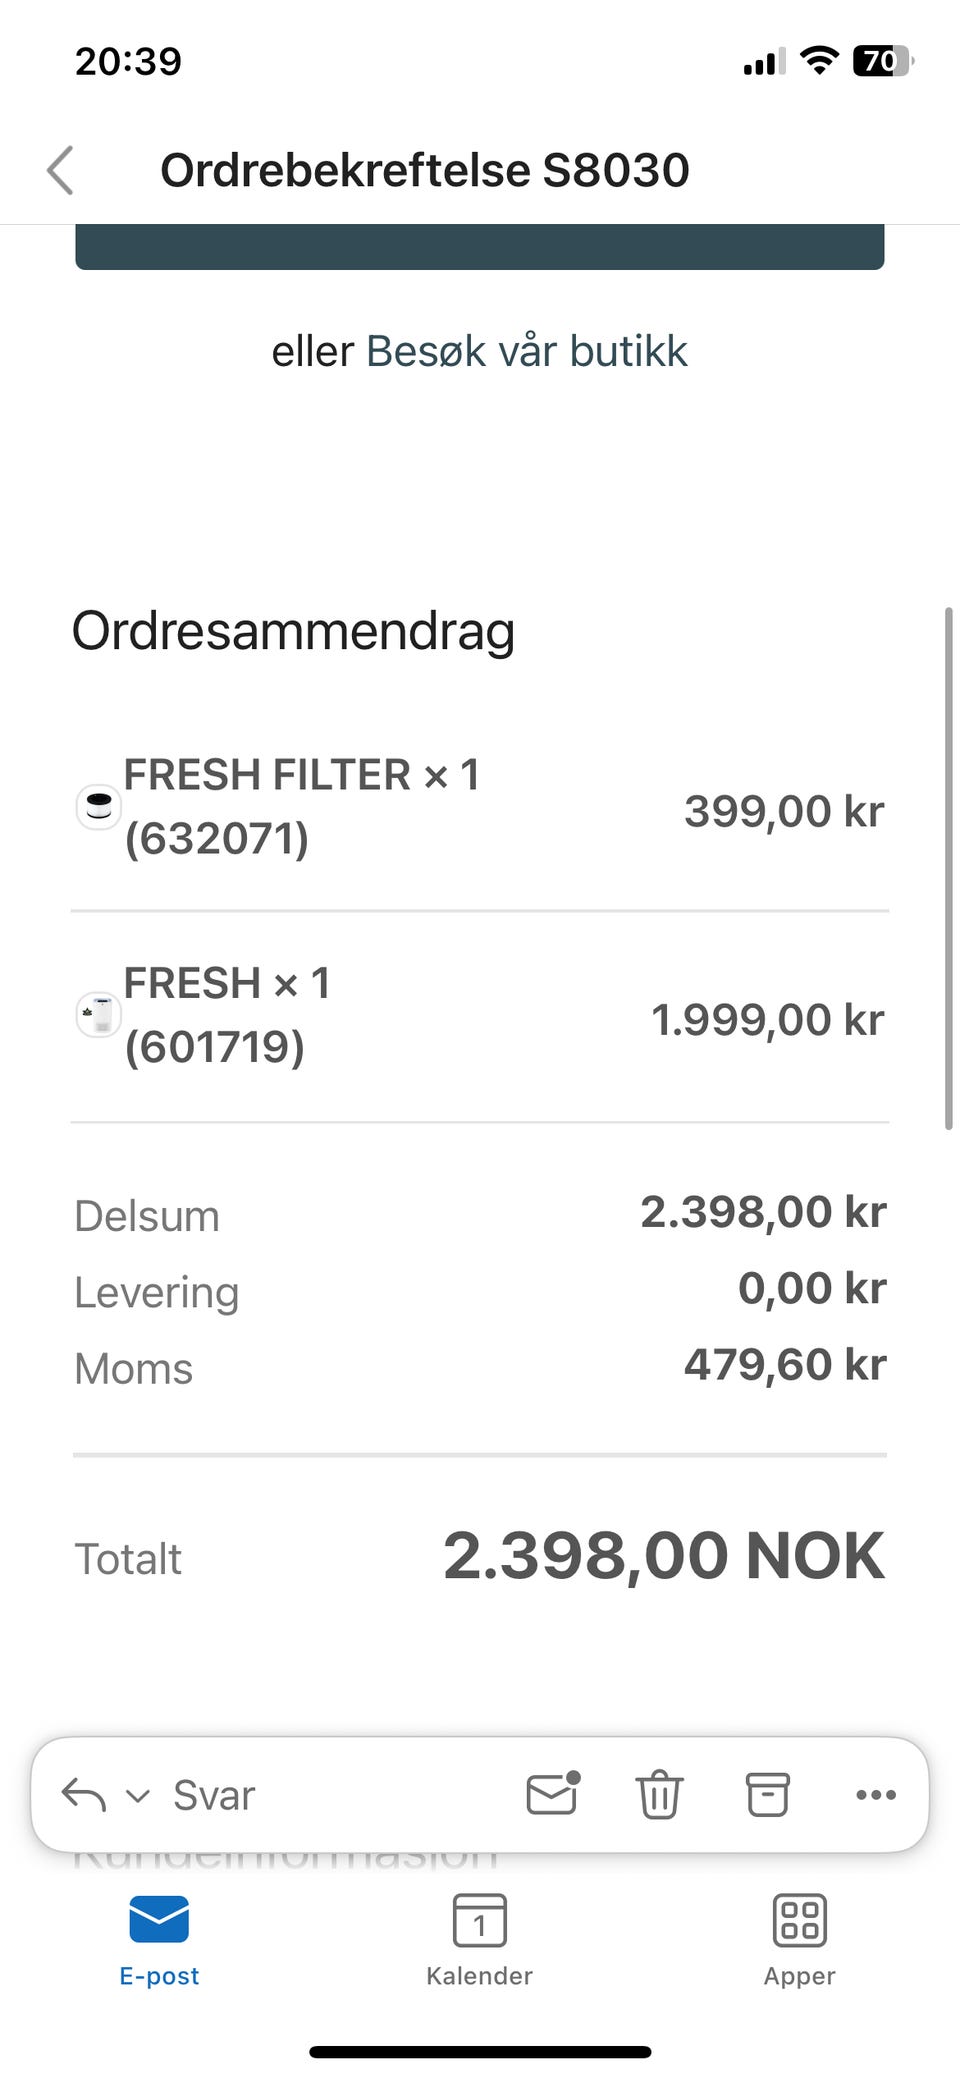The image size is (960, 2078).
Task: Tap the reply arrow icon
Action: pyautogui.click(x=84, y=1795)
